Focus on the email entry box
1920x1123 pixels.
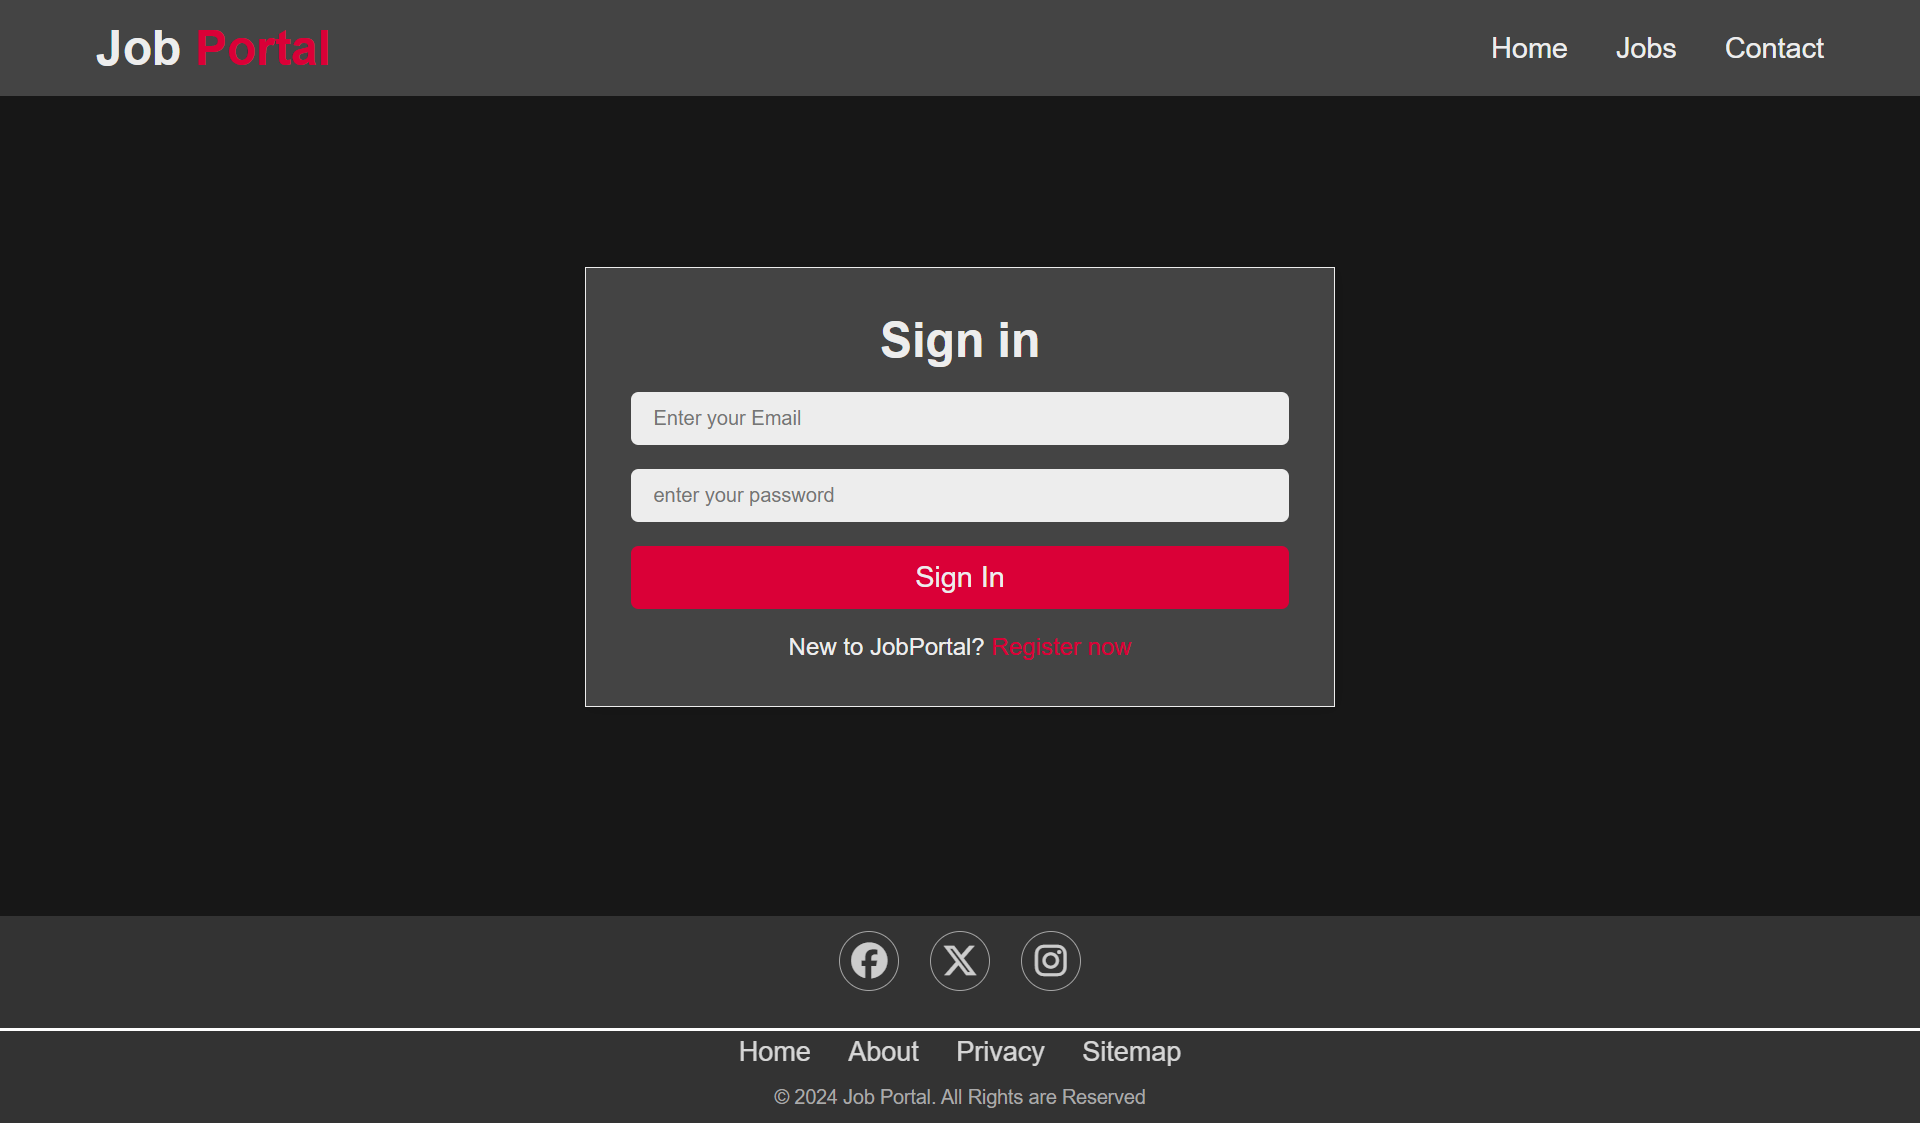pos(959,417)
